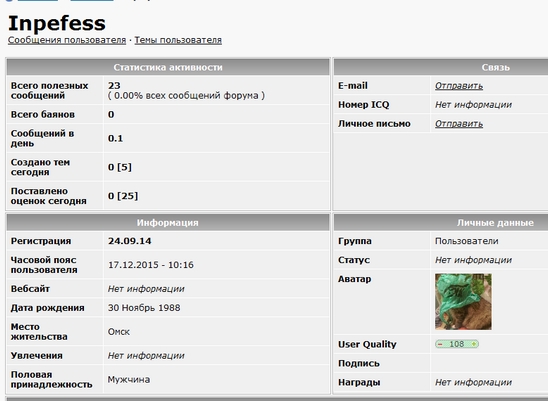Click the Личное письмо label
The height and width of the screenshot is (401, 548).
374,124
